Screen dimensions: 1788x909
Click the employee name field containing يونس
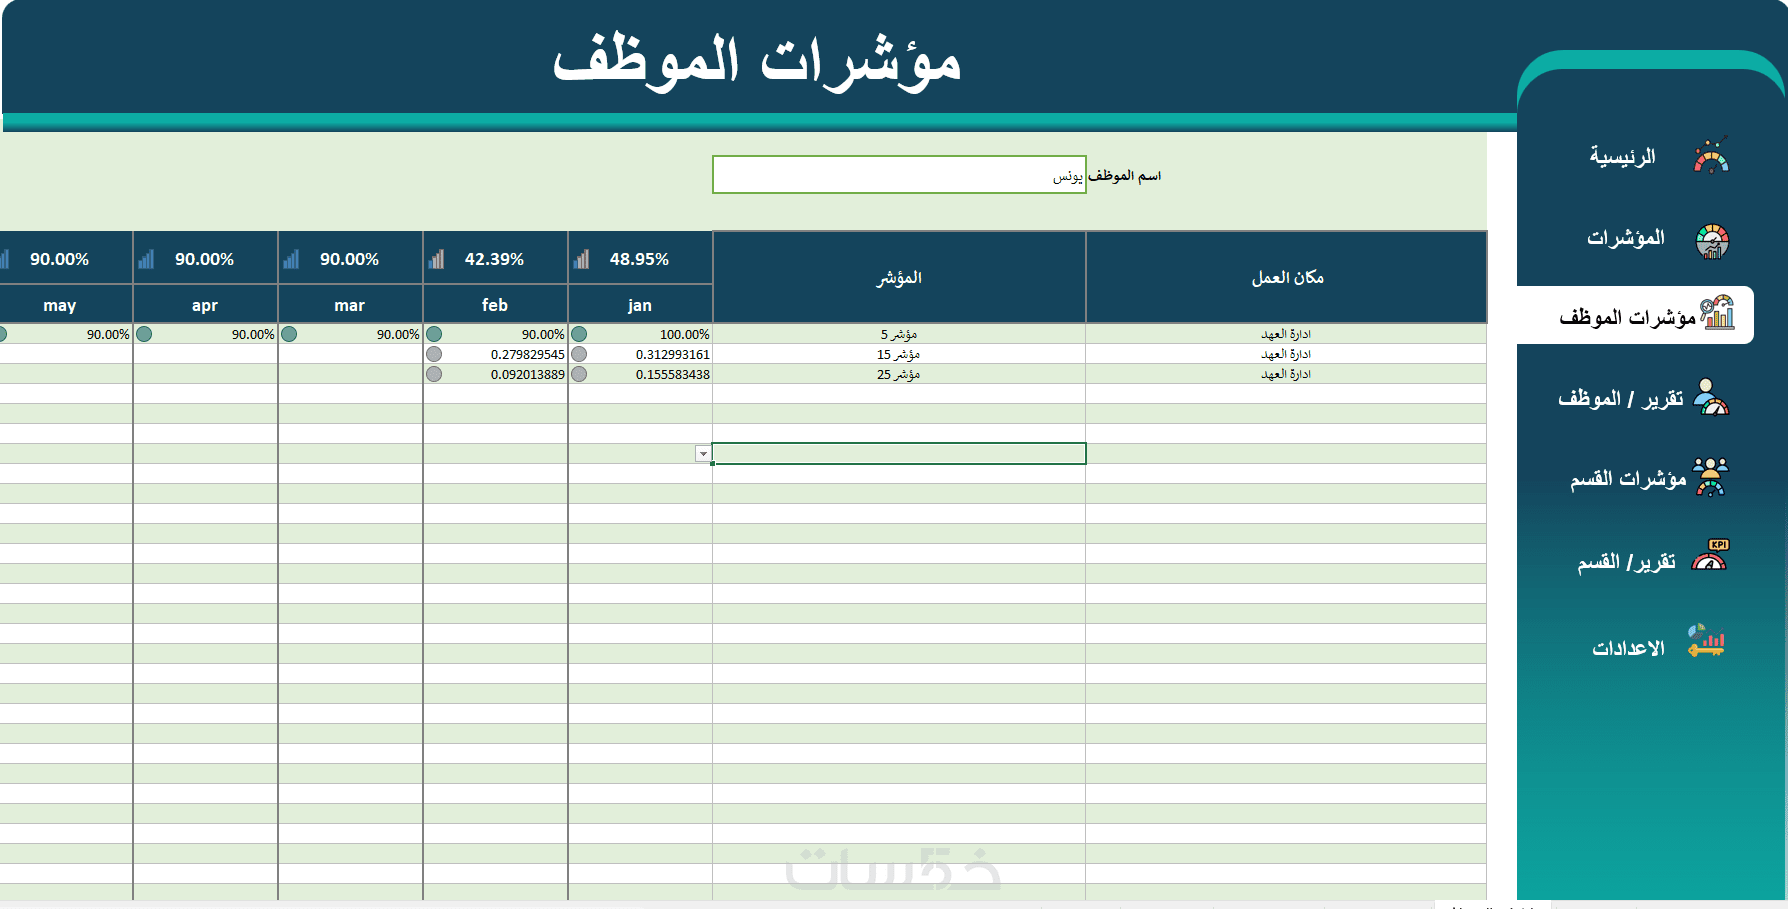tap(899, 175)
